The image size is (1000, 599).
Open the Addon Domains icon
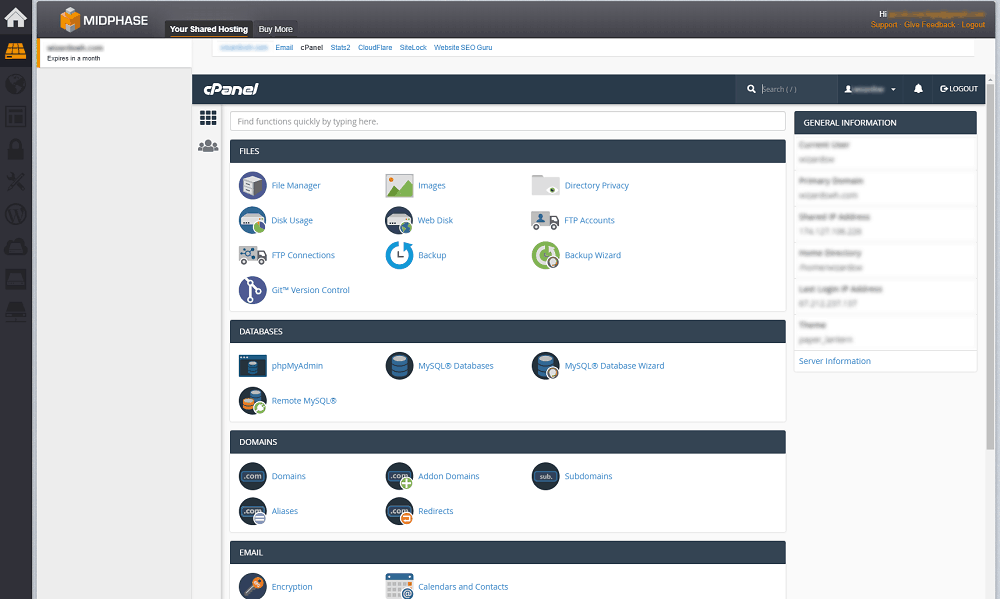(x=399, y=477)
